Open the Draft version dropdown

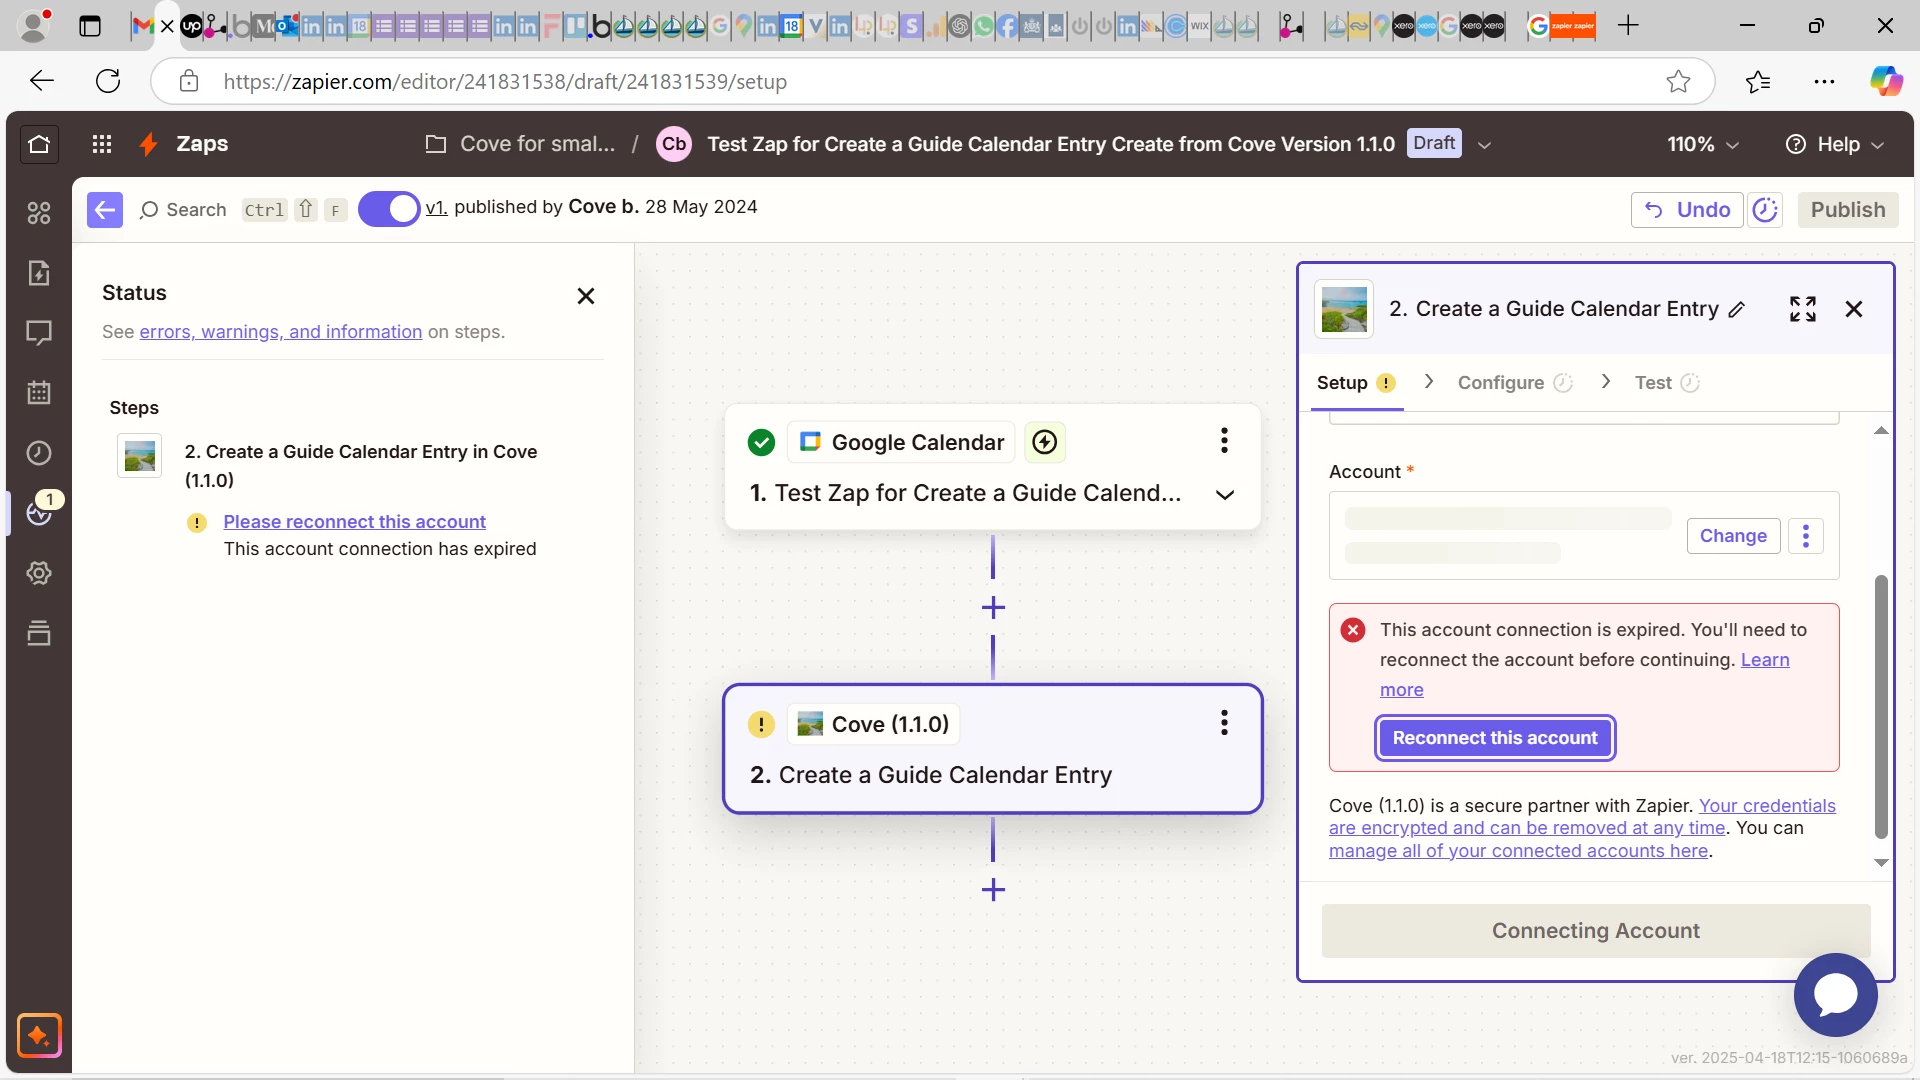(x=1485, y=145)
